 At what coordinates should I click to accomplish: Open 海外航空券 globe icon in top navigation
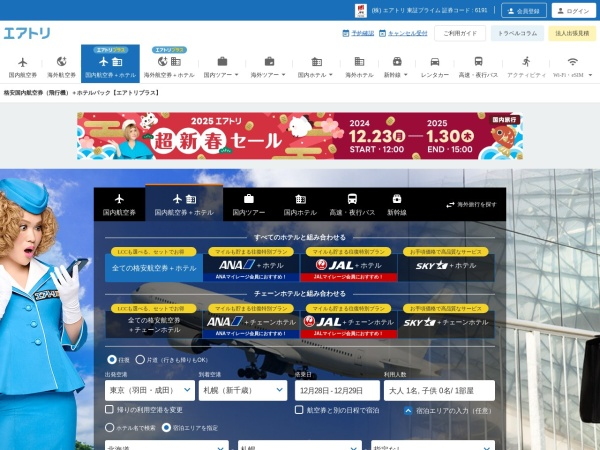click(61, 62)
